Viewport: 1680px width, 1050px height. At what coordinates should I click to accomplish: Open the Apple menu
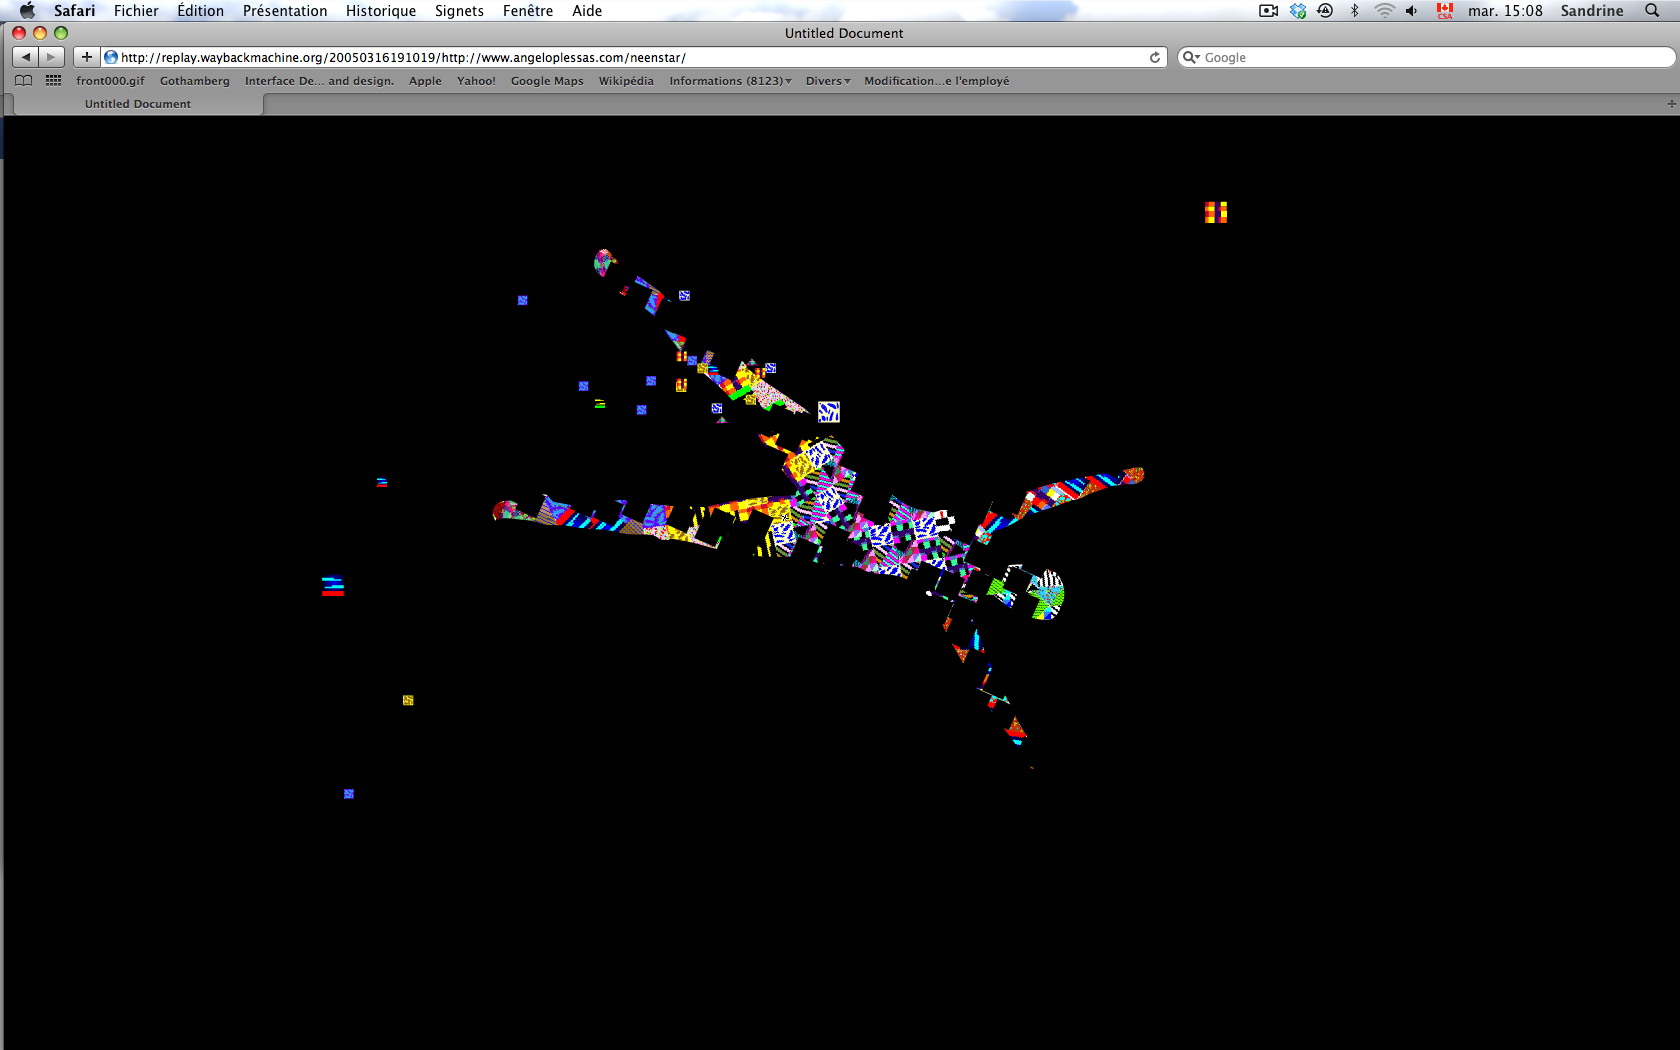[x=27, y=11]
